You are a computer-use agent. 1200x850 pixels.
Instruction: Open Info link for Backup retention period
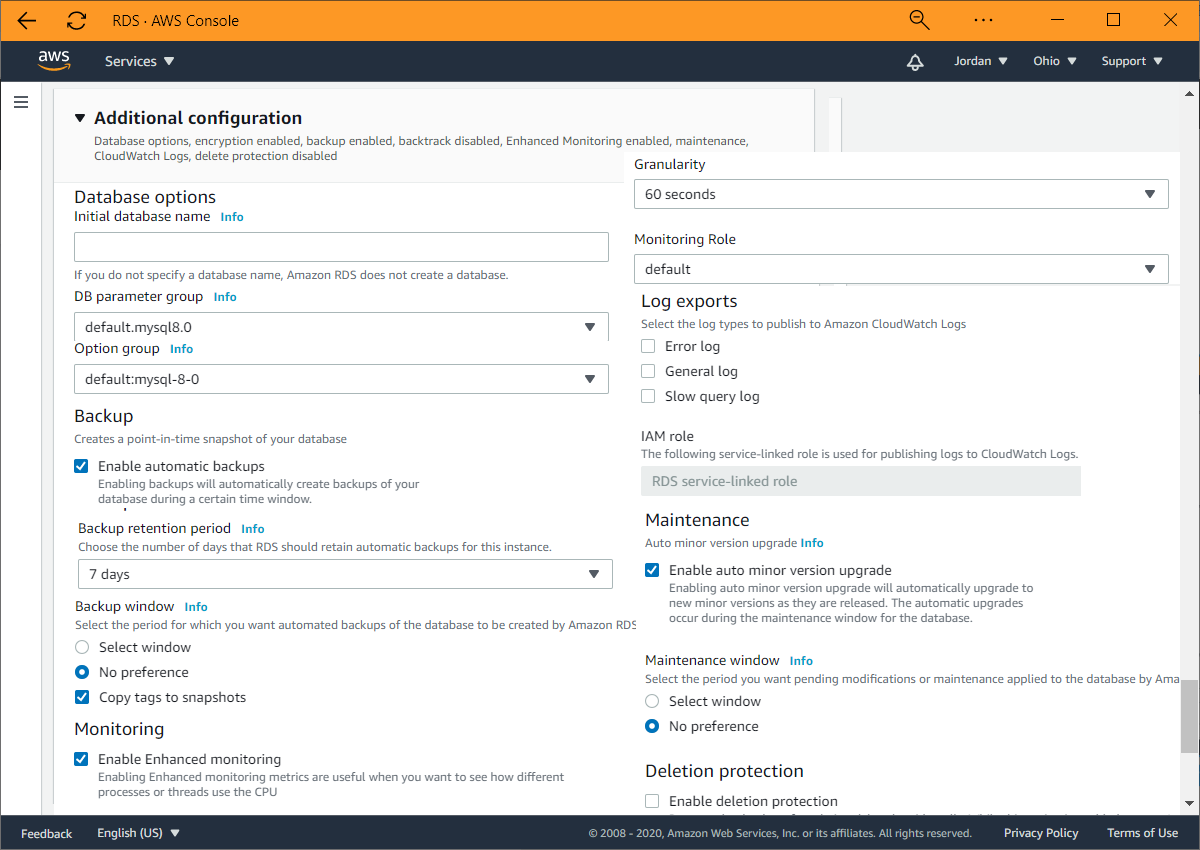click(x=253, y=529)
